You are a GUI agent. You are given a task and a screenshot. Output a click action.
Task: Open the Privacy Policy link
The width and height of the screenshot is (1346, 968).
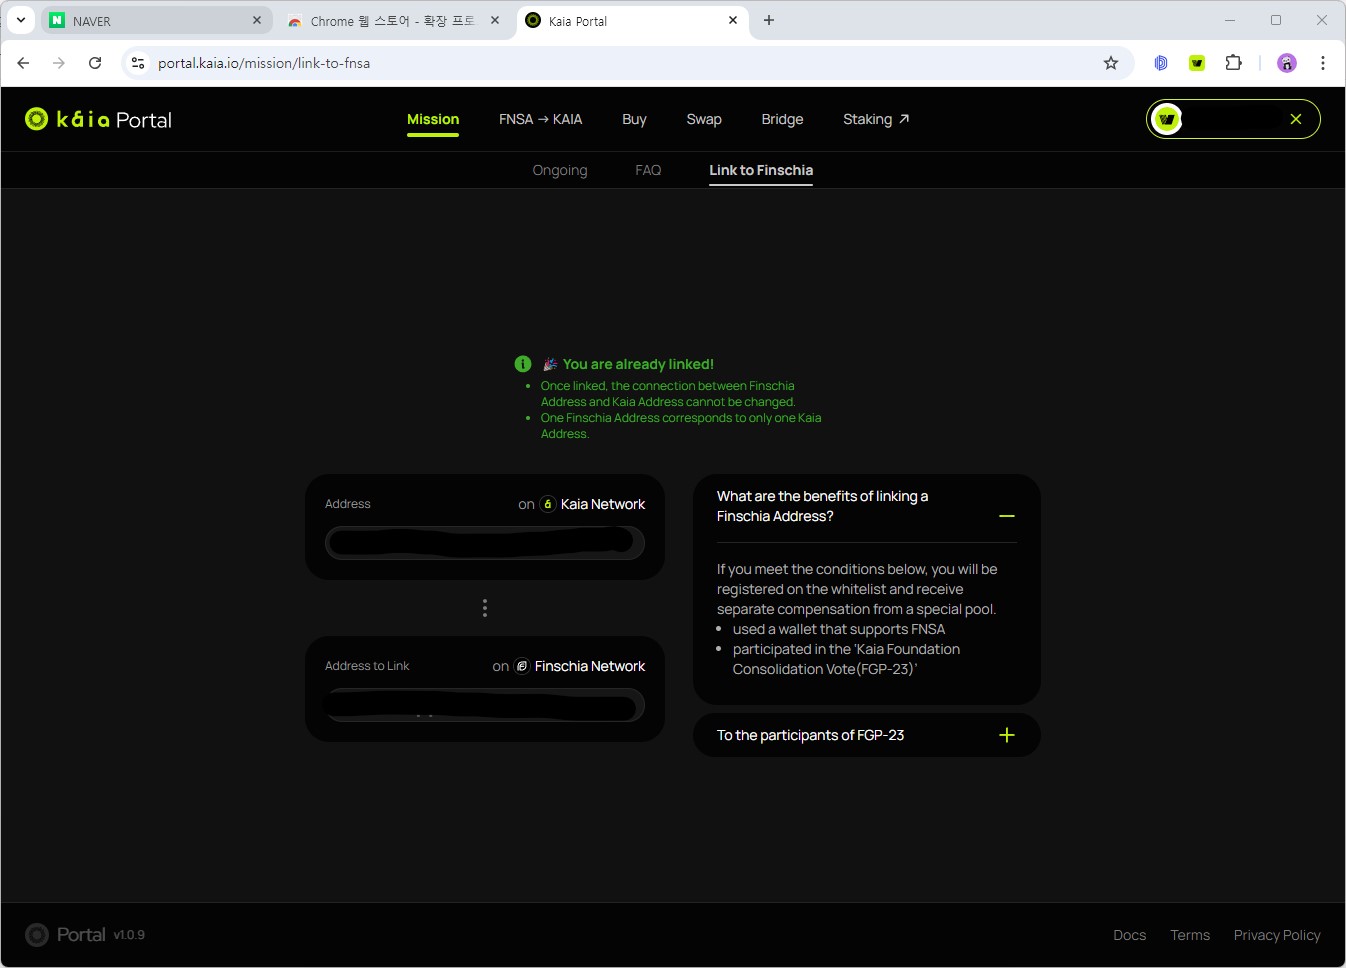tap(1277, 935)
